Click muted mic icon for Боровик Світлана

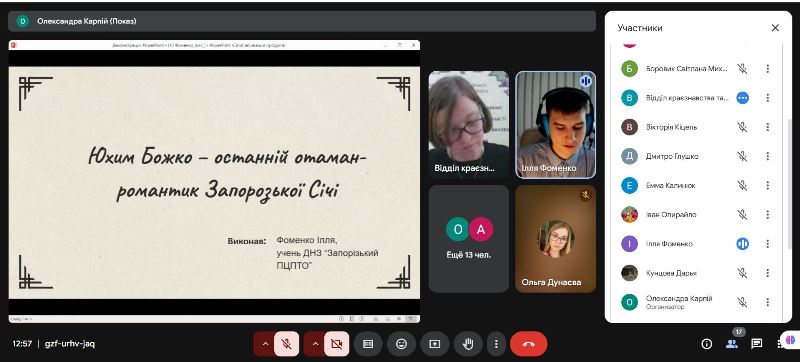[x=742, y=69]
